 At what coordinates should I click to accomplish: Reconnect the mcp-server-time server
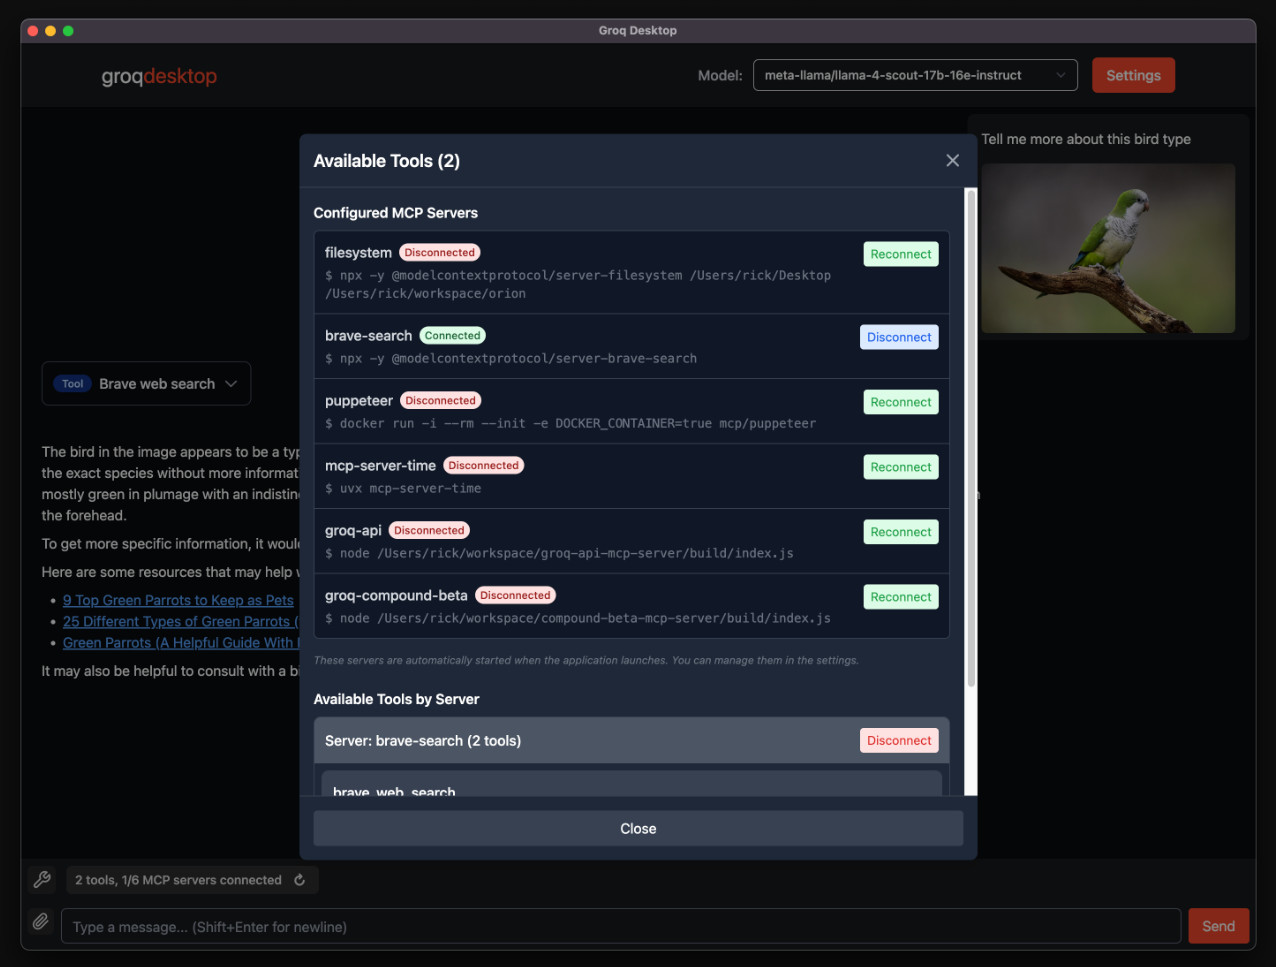(x=901, y=467)
